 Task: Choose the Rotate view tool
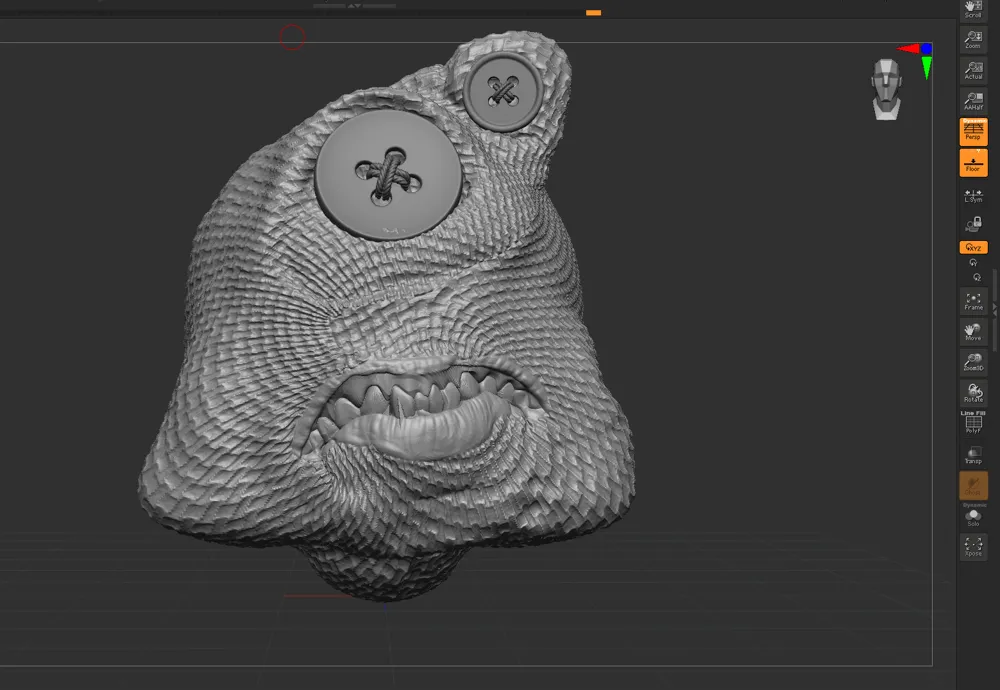[x=973, y=392]
